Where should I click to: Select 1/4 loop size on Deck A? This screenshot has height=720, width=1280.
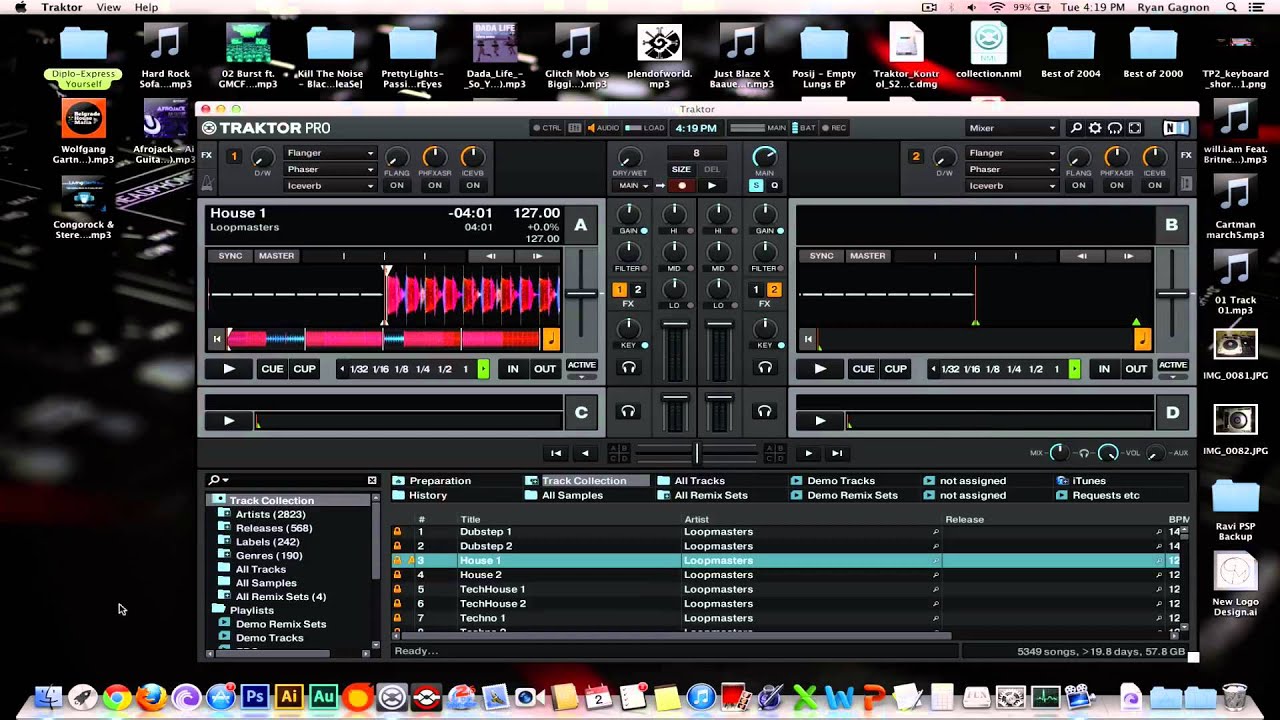click(x=422, y=369)
